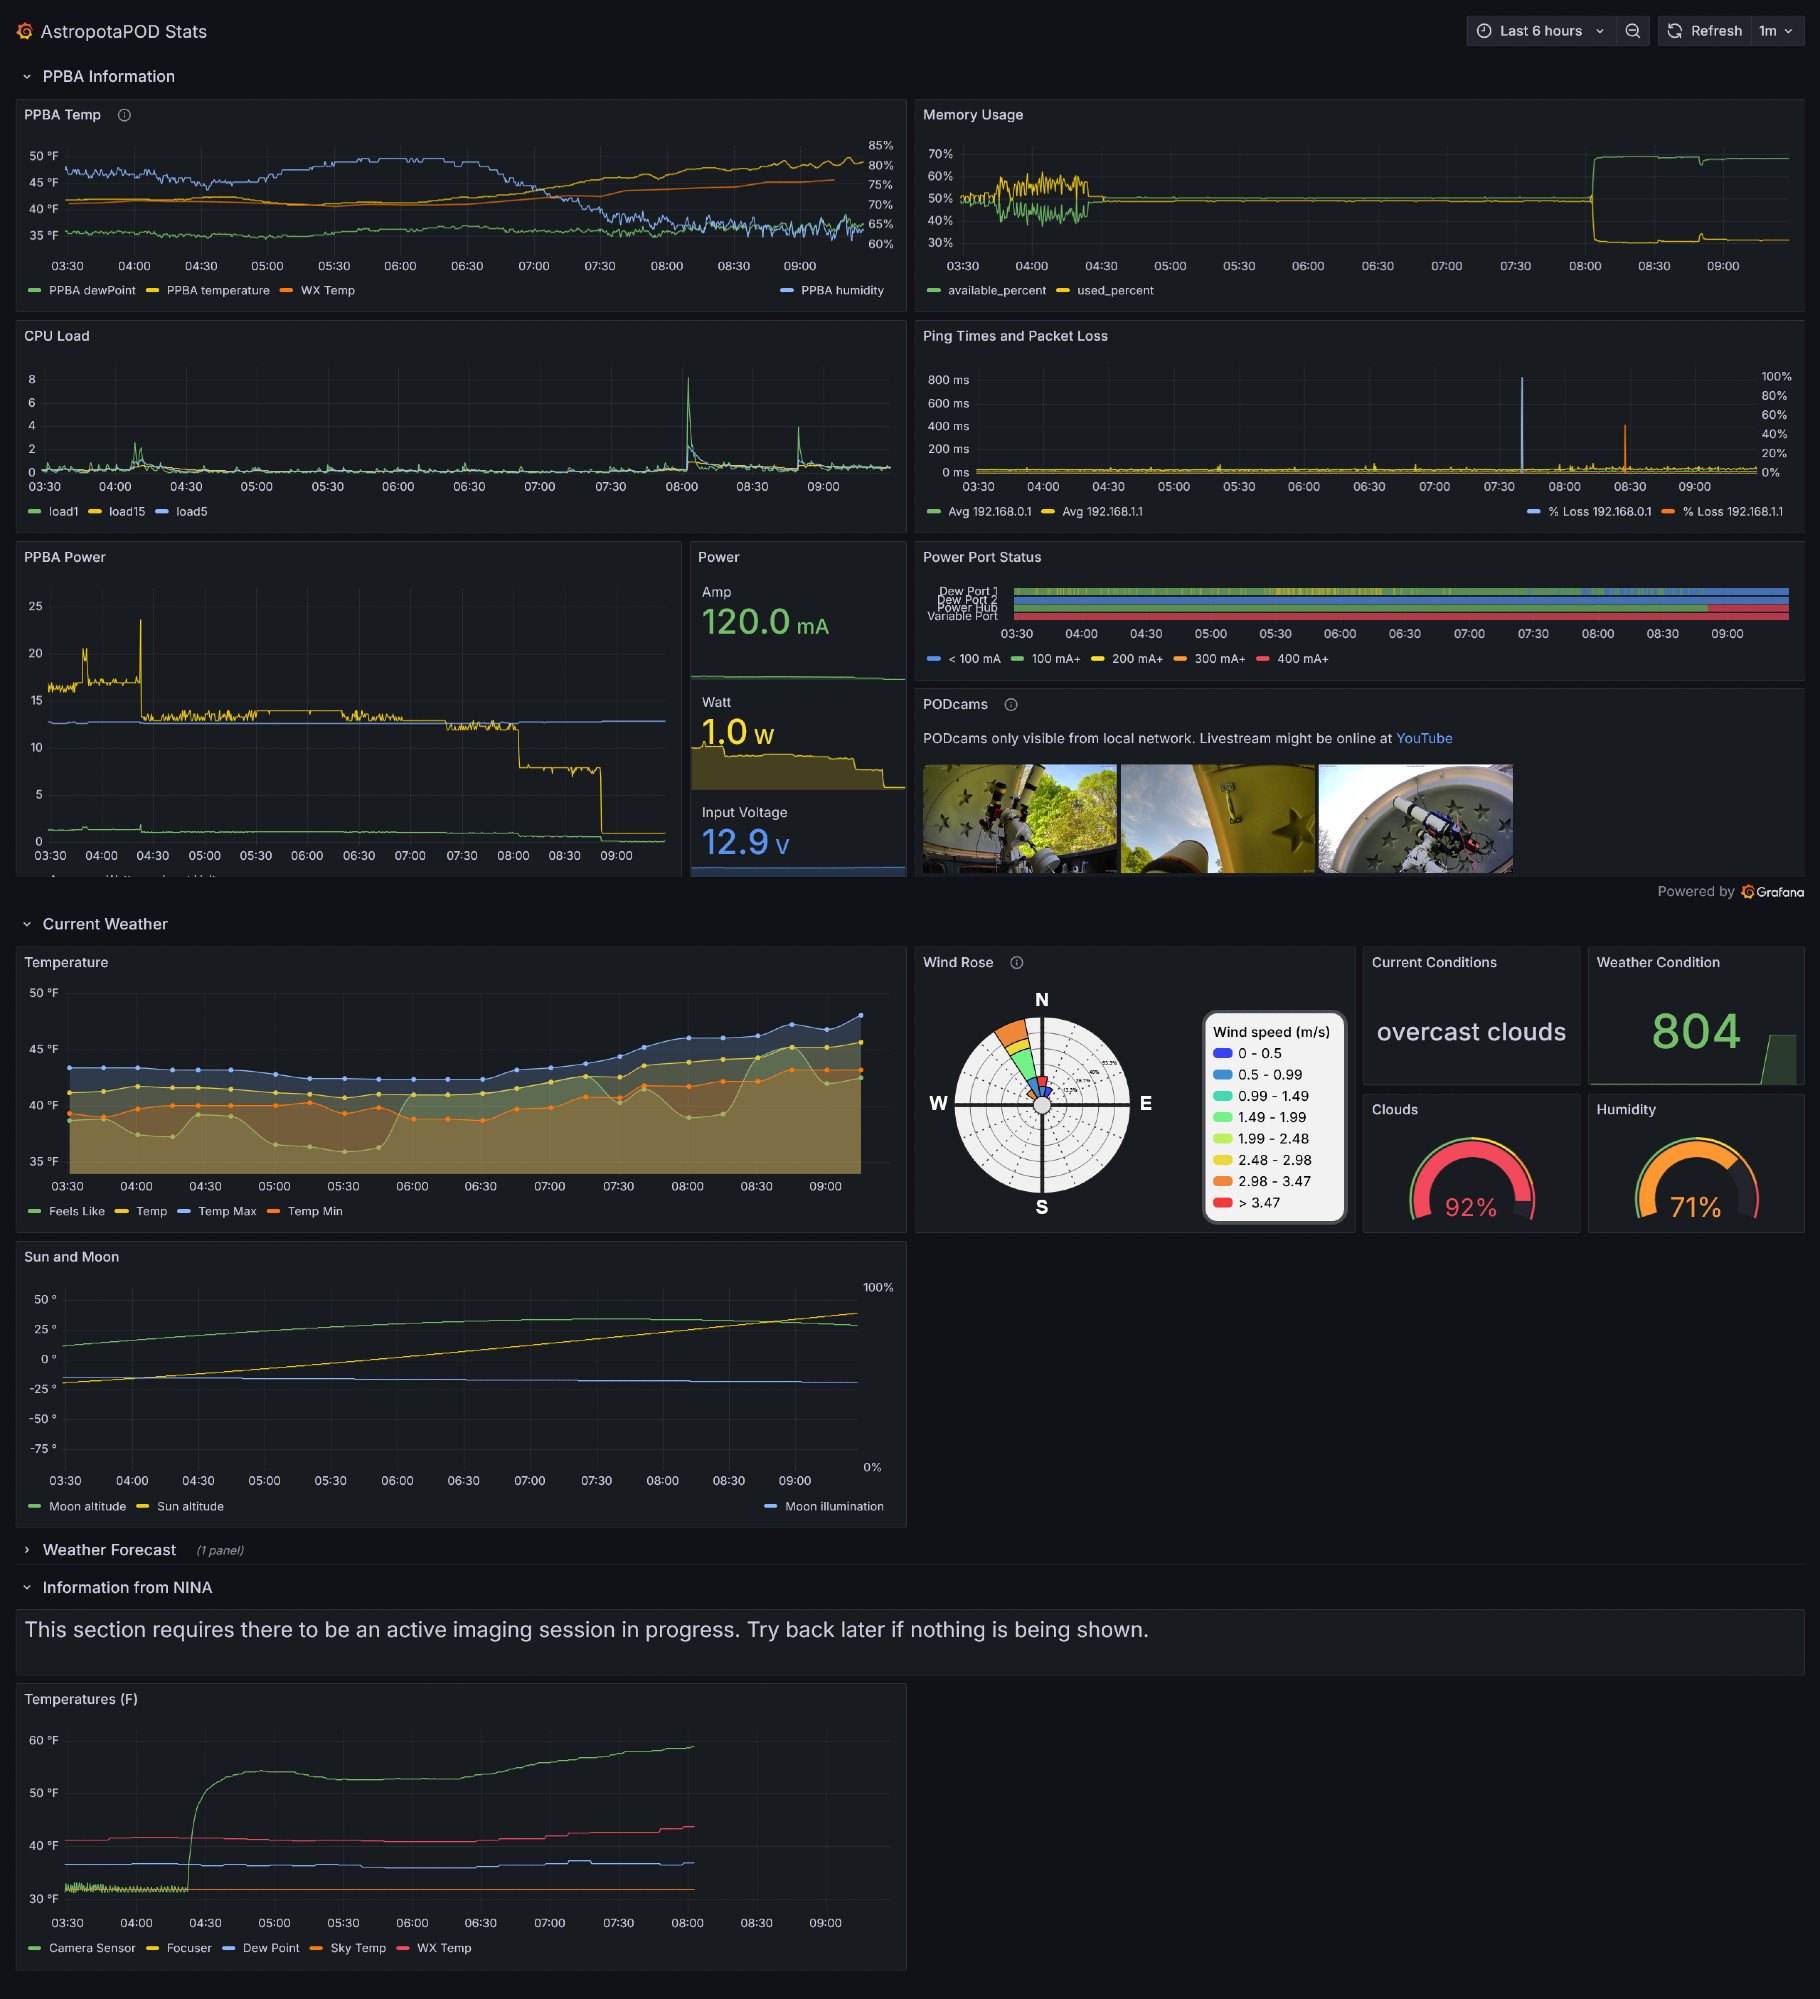Click the 200 mA+ legend swatch
This screenshot has height=1999, width=1820.
(1098, 659)
